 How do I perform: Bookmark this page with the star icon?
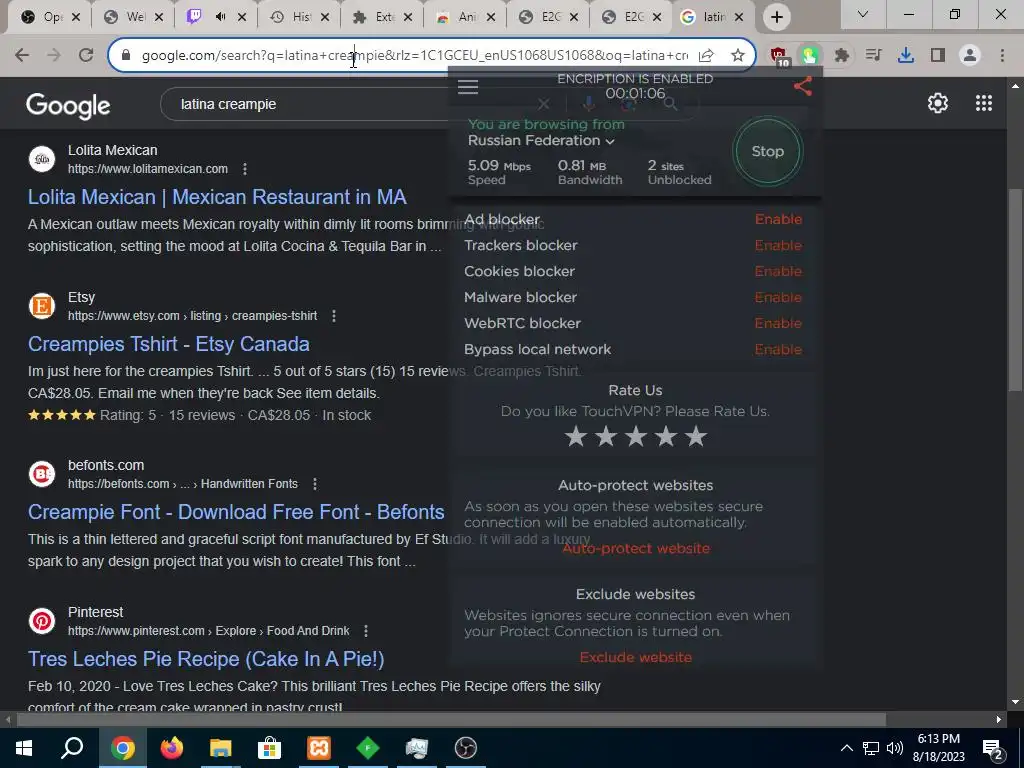point(738,56)
